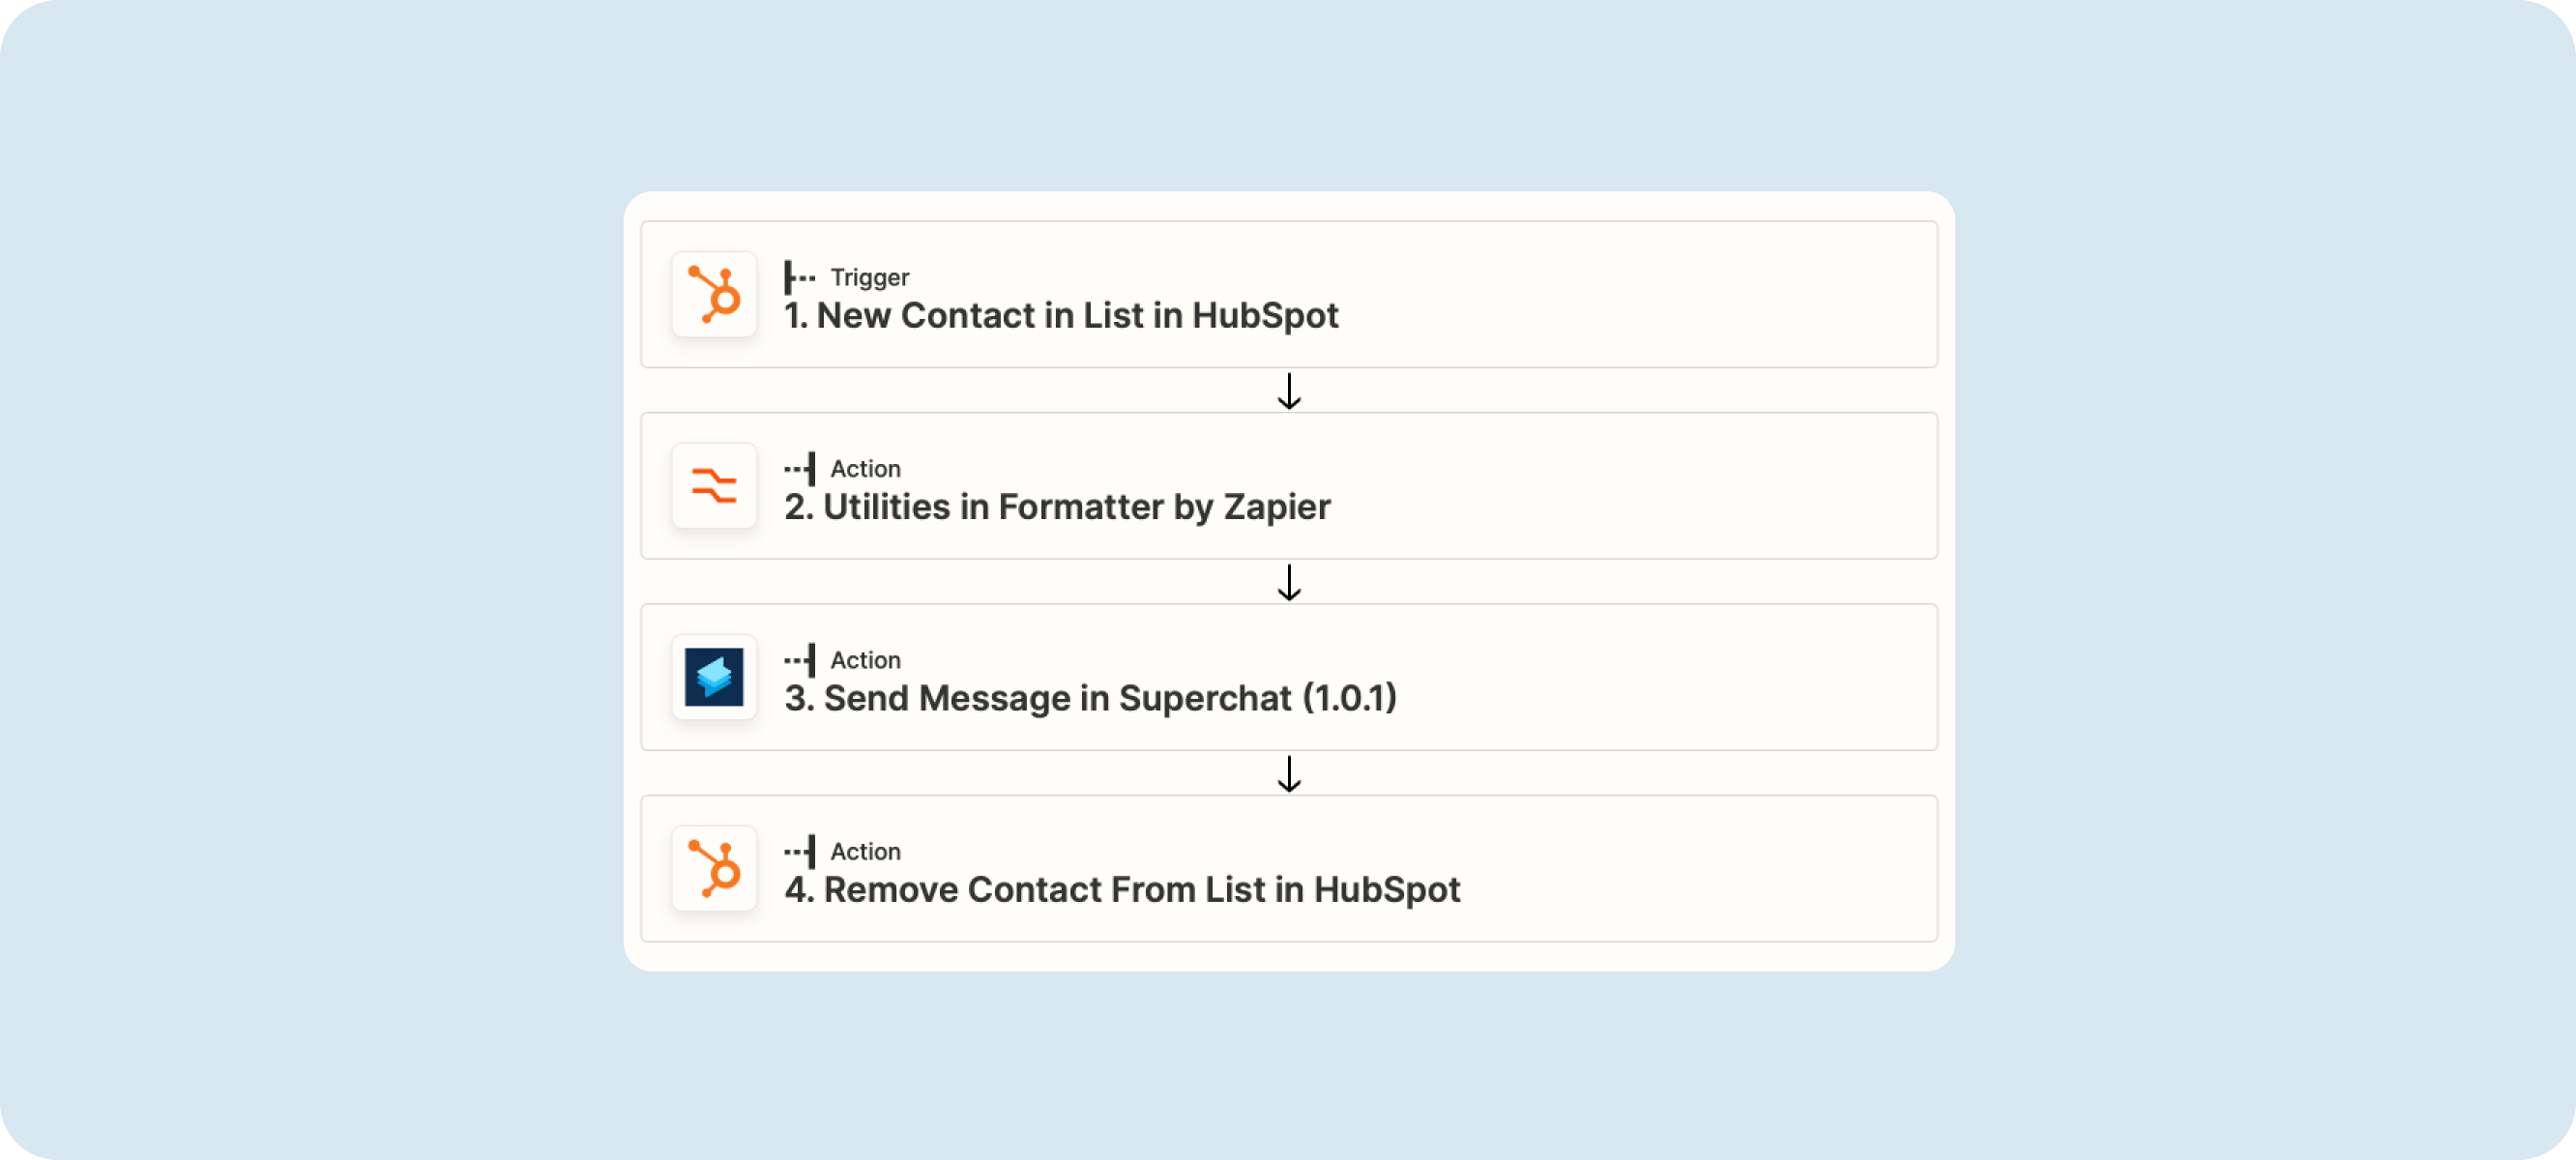The image size is (2576, 1160).
Task: Click the Action label in Formatter step
Action: click(865, 468)
